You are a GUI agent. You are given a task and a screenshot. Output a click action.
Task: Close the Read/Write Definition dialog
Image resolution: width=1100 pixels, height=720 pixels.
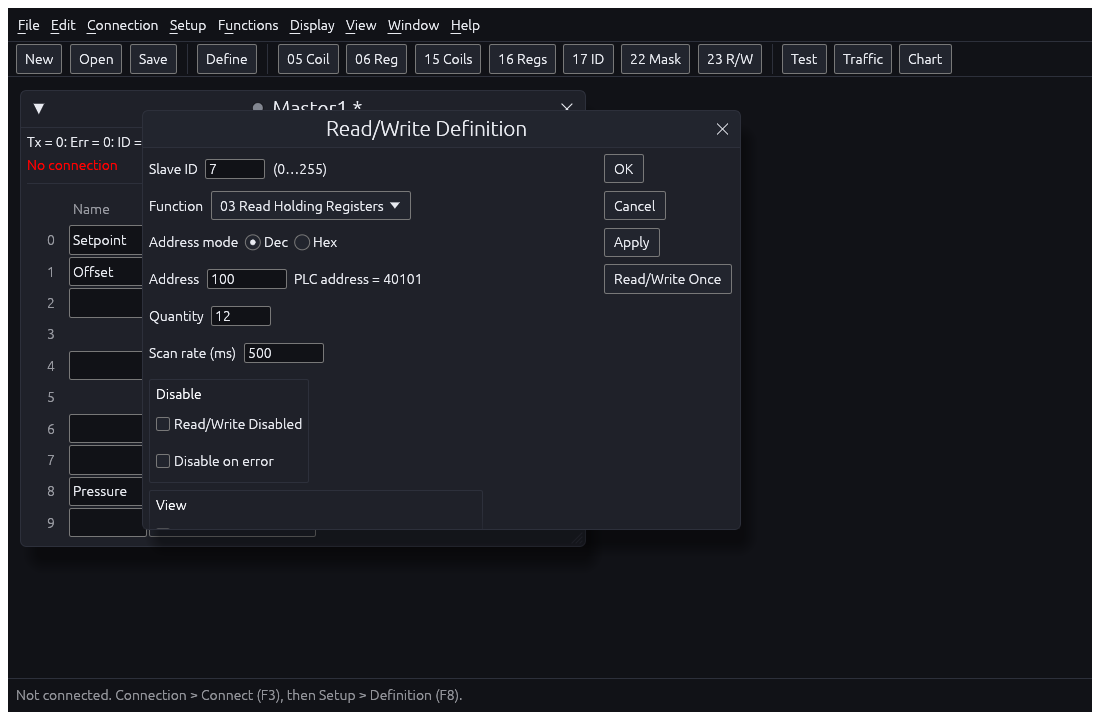tap(722, 129)
